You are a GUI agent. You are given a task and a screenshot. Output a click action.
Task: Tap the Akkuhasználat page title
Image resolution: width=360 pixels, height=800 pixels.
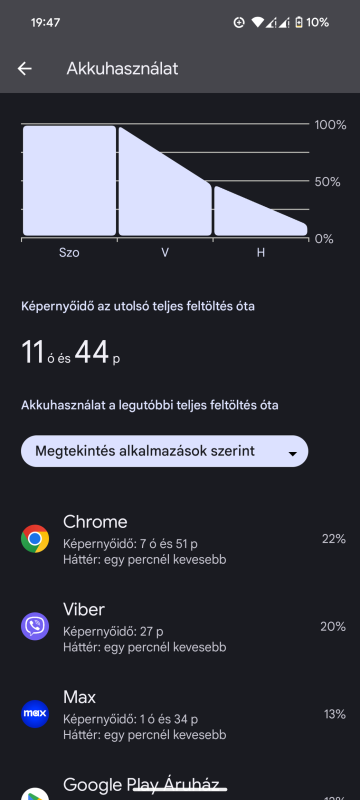tap(122, 69)
